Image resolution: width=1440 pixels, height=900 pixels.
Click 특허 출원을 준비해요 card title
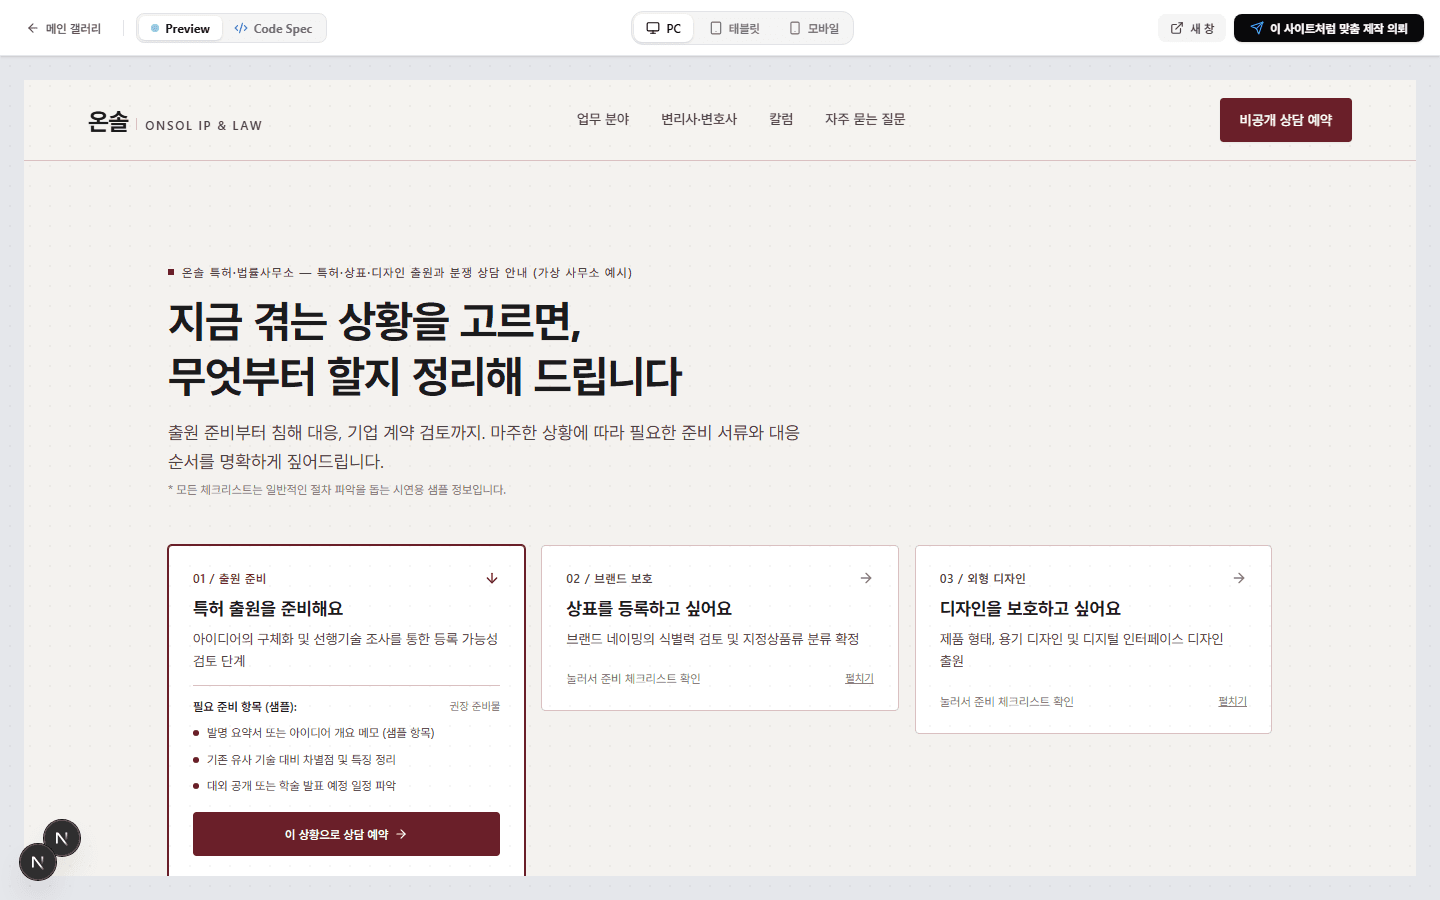tap(268, 608)
